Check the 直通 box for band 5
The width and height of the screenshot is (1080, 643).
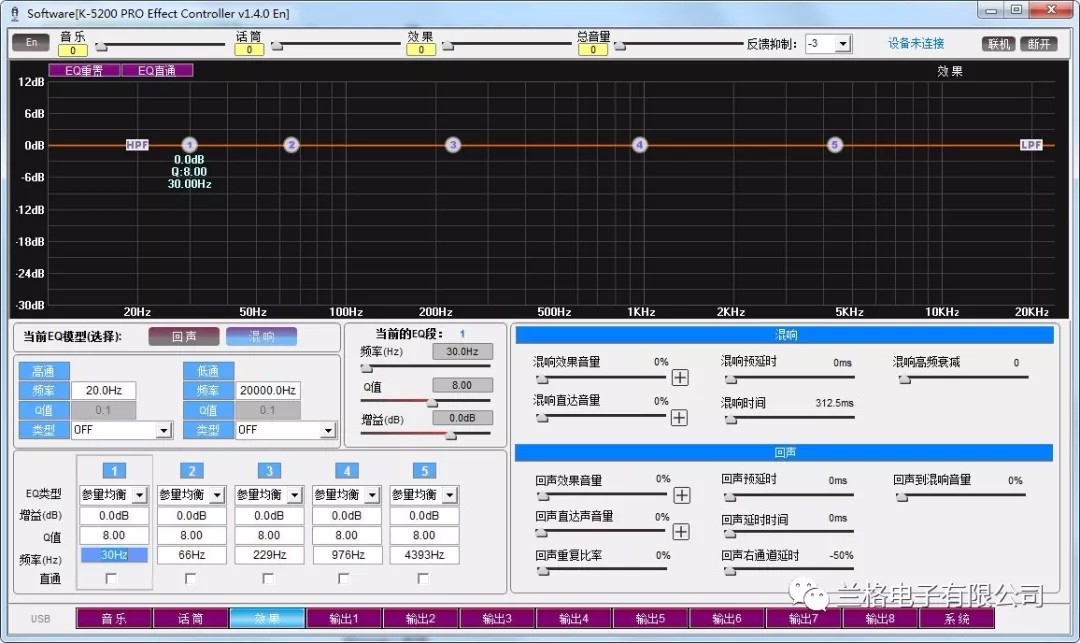tap(423, 579)
